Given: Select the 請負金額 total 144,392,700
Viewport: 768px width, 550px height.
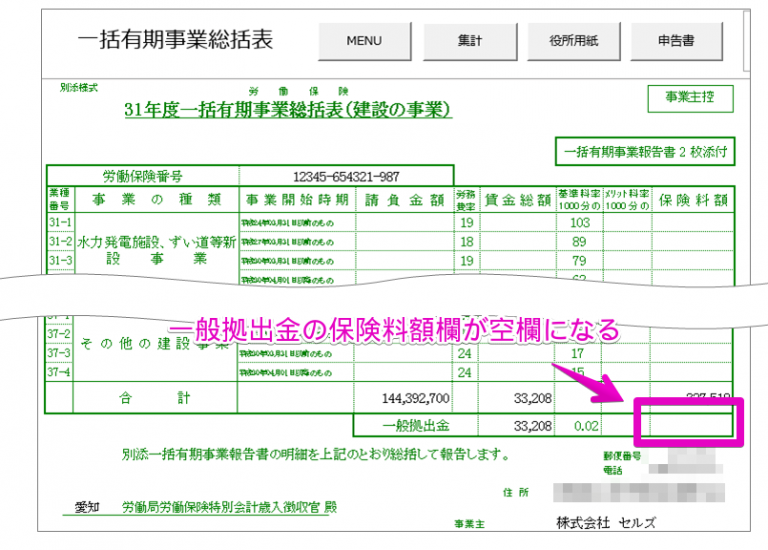Looking at the screenshot, I should pyautogui.click(x=415, y=398).
